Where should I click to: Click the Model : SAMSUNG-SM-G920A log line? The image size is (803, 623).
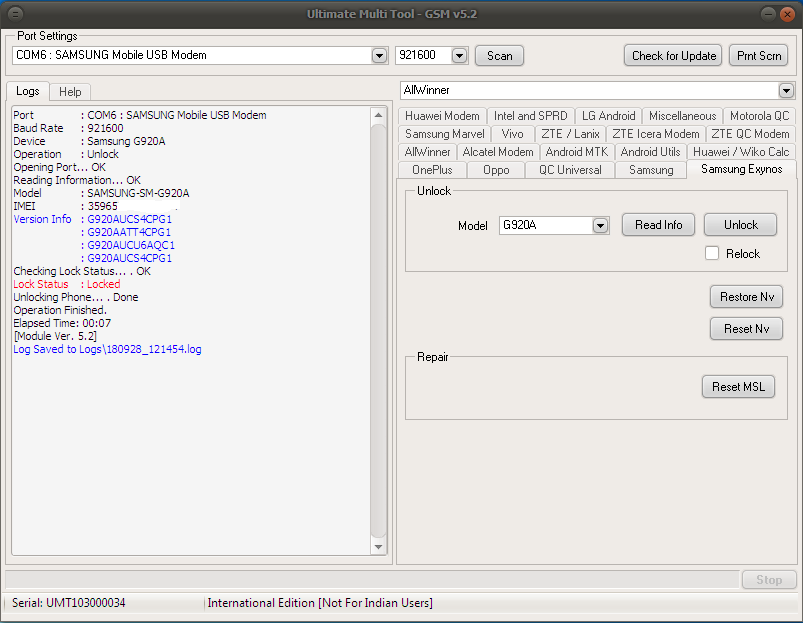pyautogui.click(x=101, y=193)
